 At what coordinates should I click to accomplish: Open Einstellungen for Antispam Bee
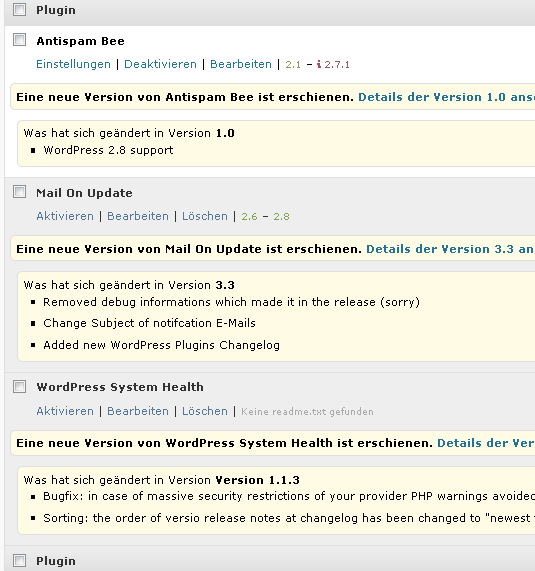tap(73, 64)
